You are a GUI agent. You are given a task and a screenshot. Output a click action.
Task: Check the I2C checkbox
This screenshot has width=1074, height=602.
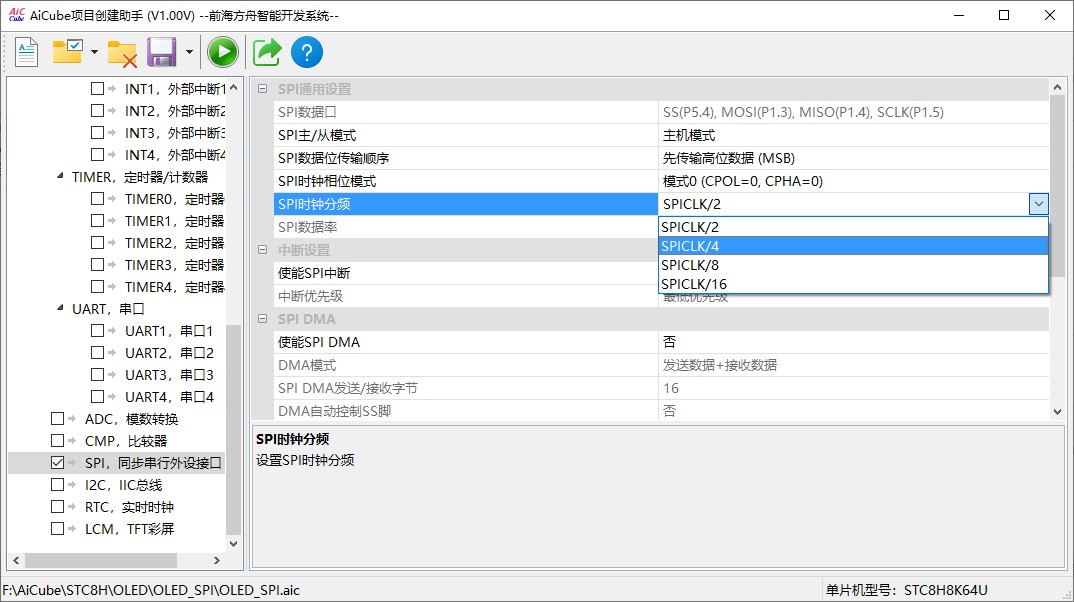(58, 485)
